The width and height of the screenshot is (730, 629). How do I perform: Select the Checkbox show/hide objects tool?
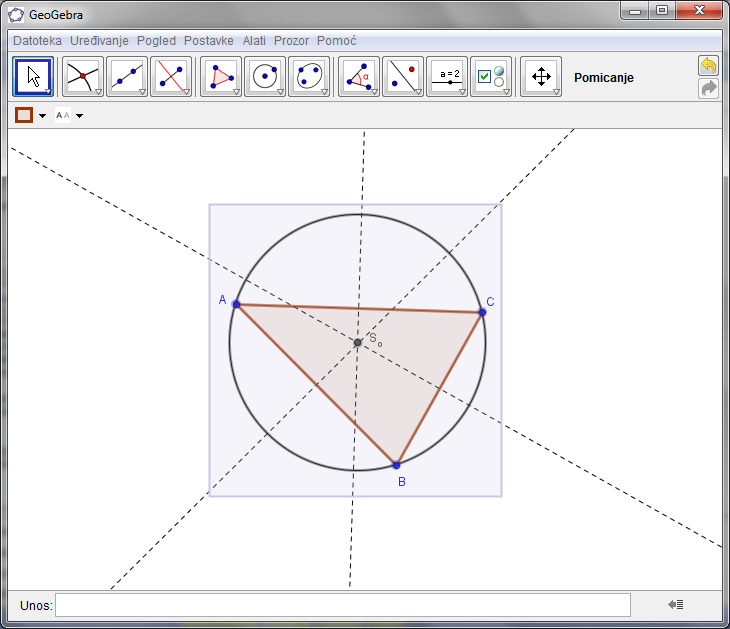[x=491, y=76]
